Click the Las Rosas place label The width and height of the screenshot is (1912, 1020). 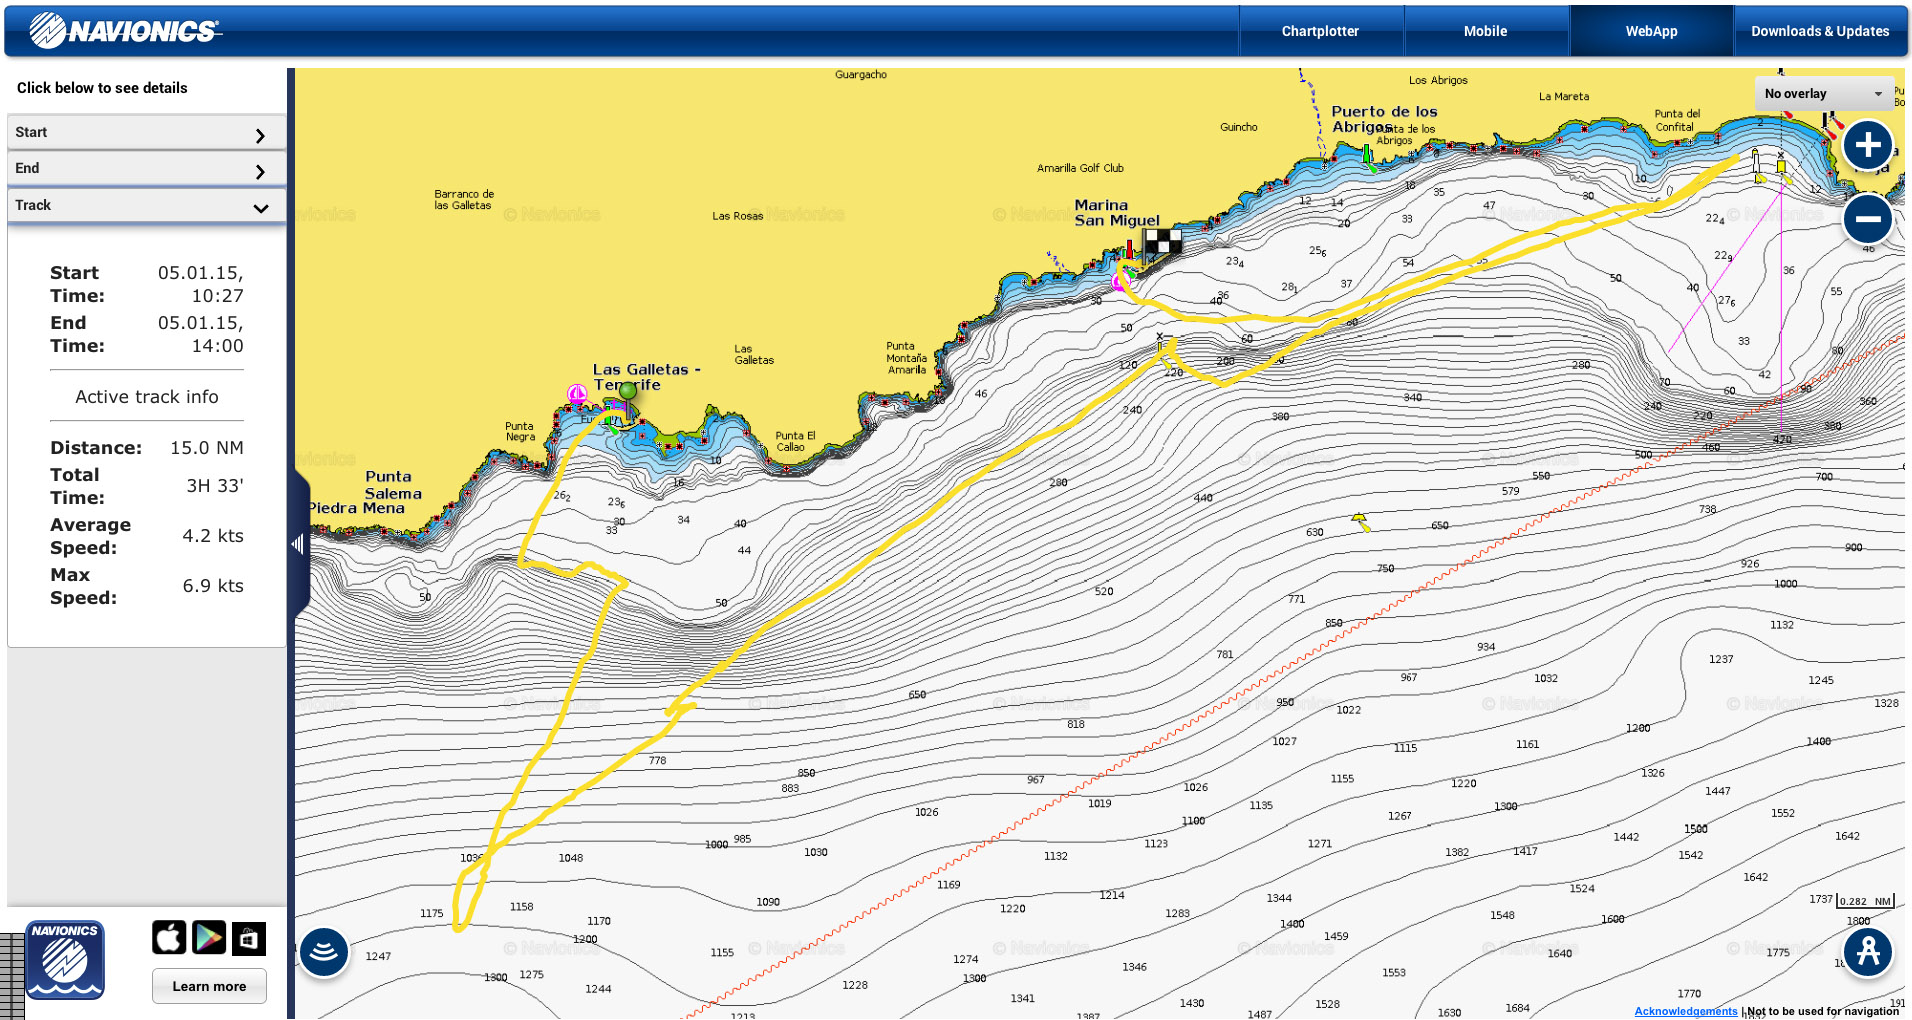(x=737, y=215)
